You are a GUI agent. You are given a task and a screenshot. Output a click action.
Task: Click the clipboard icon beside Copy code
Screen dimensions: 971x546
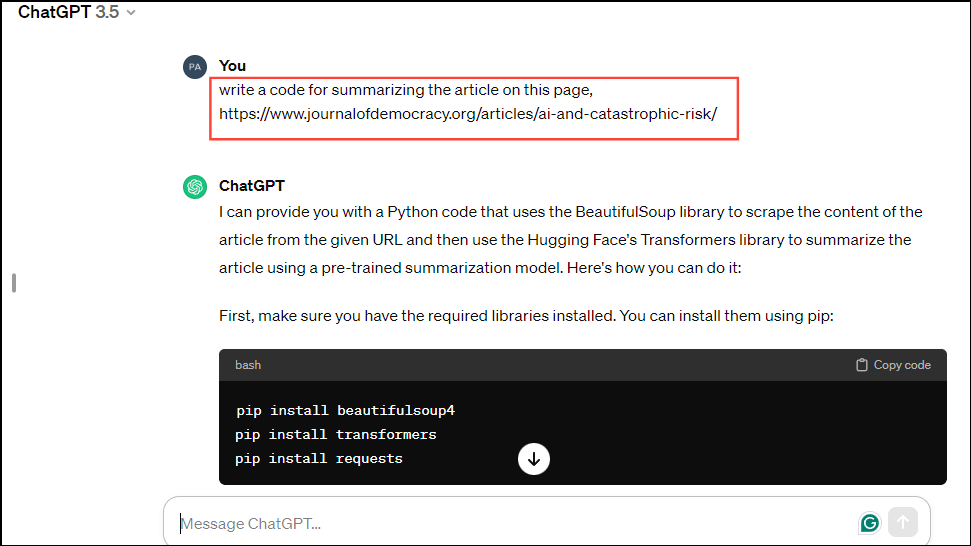tap(861, 365)
